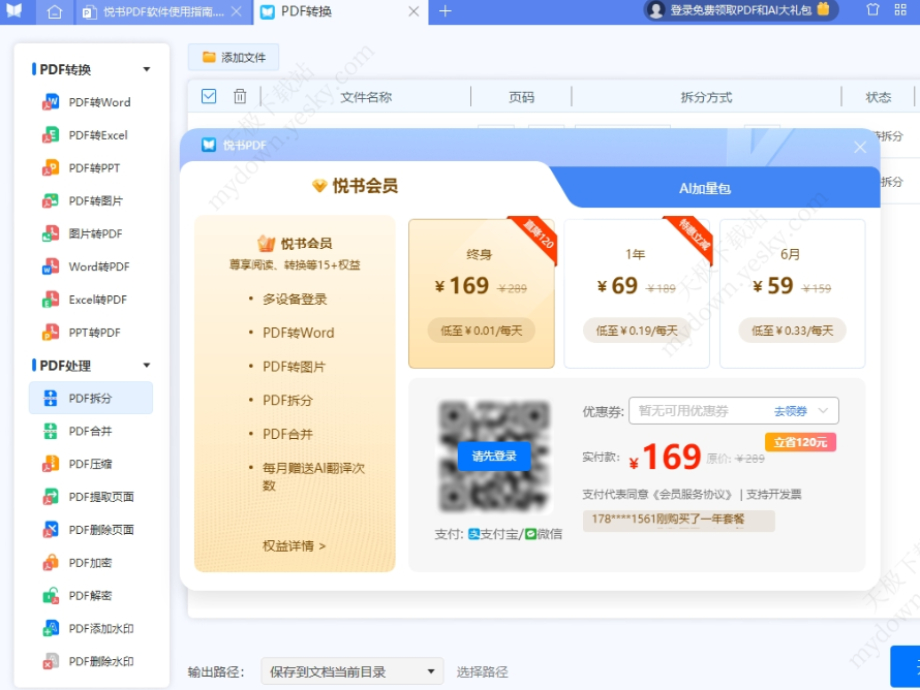The width and height of the screenshot is (920, 690).
Task: Click the home icon in title bar
Action: click(x=55, y=11)
